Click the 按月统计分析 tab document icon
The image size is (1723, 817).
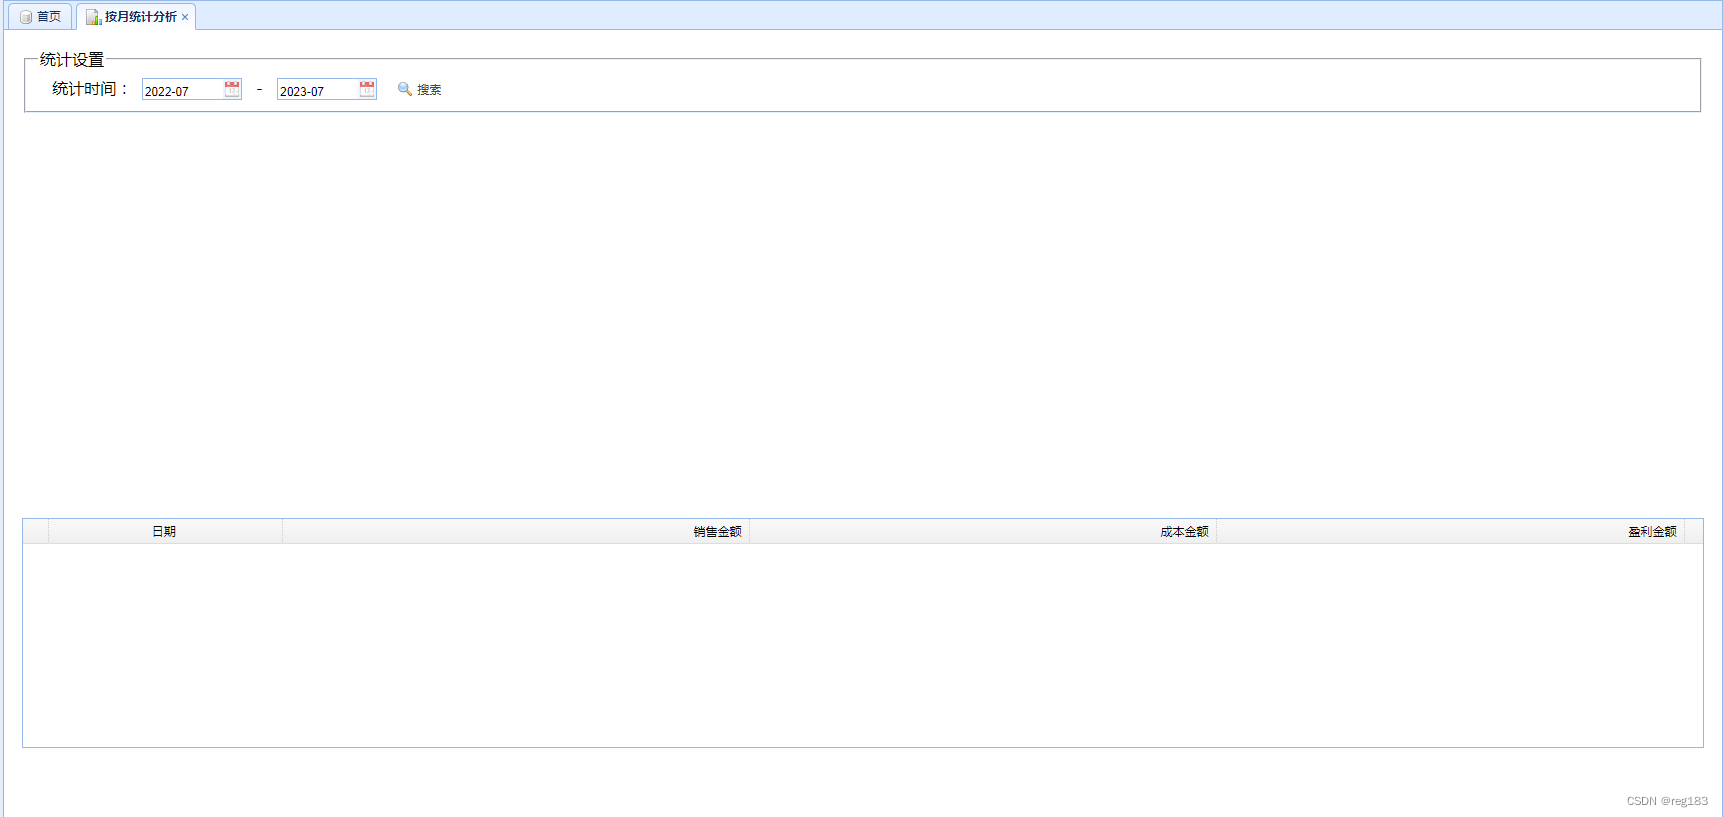[x=93, y=17]
